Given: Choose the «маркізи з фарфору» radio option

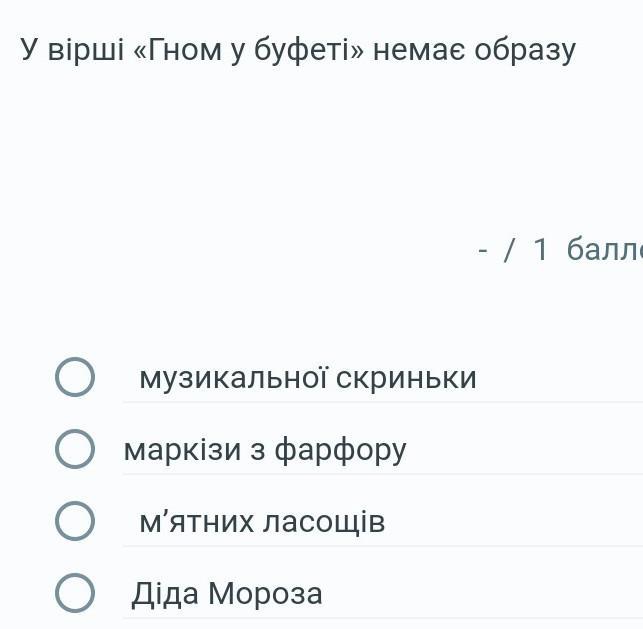Looking at the screenshot, I should [x=75, y=450].
